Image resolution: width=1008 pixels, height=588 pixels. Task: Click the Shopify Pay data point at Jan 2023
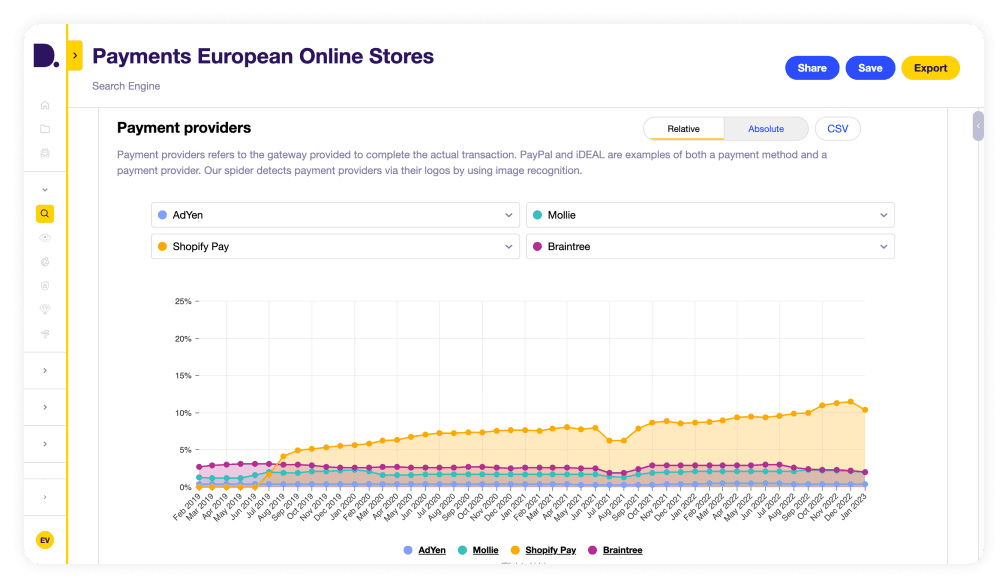click(x=865, y=410)
